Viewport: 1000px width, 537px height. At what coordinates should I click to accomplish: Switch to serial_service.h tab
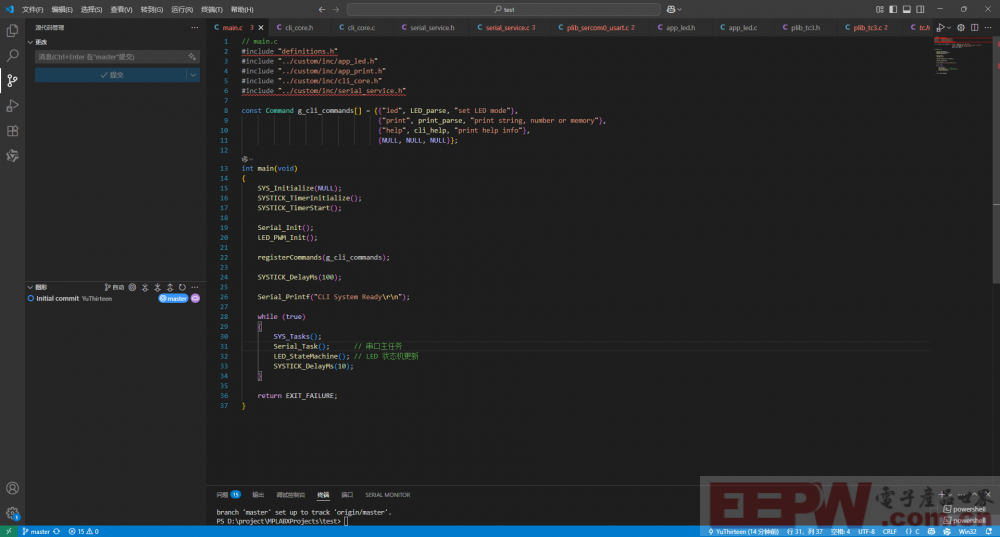432,27
